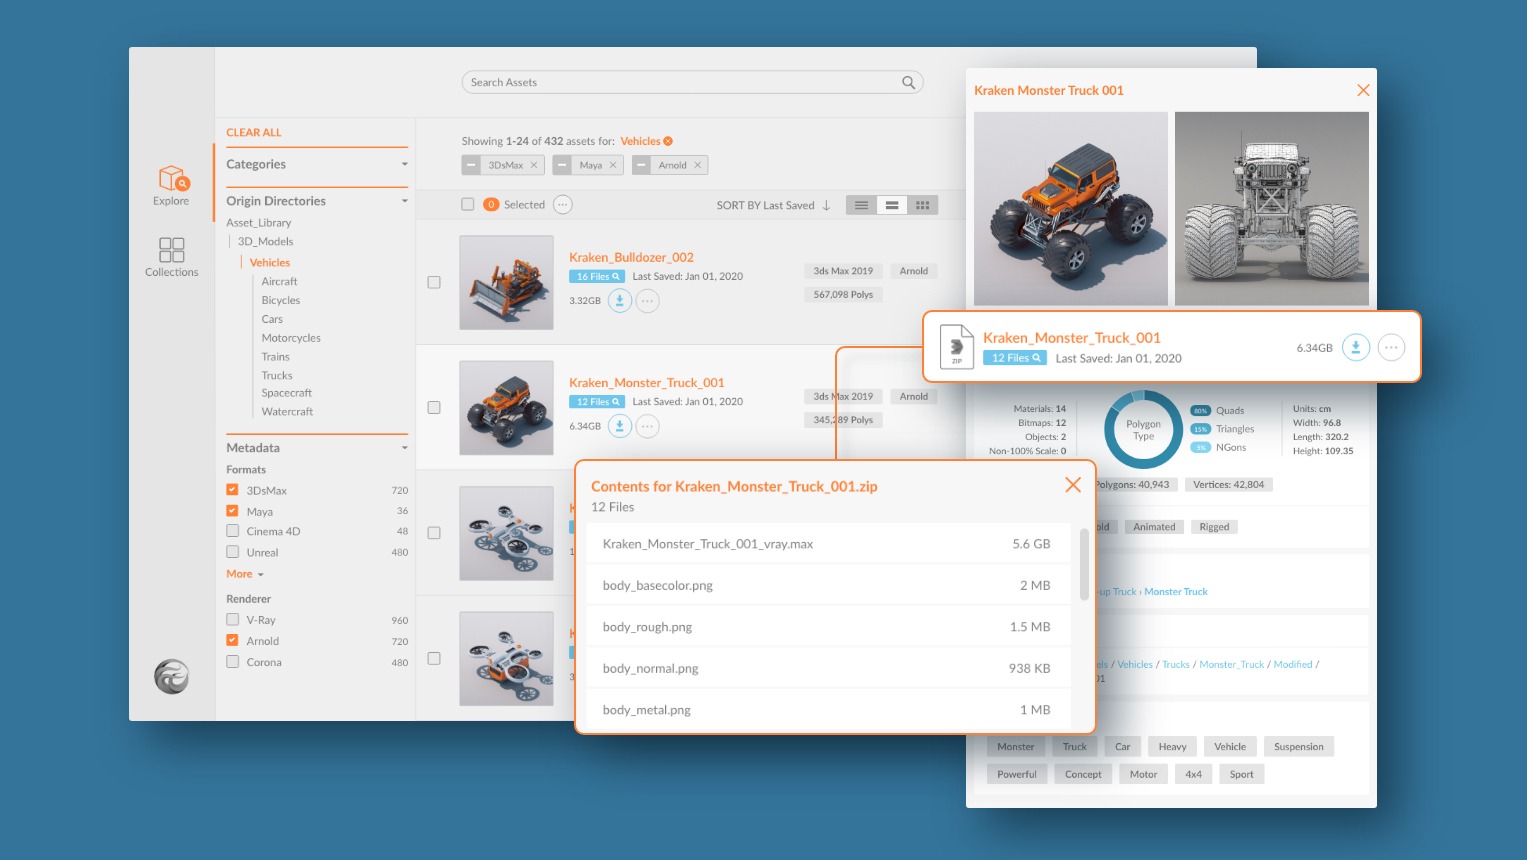Enable the Cinema 4D format checkbox
Screen dimensions: 1527x860
click(232, 531)
